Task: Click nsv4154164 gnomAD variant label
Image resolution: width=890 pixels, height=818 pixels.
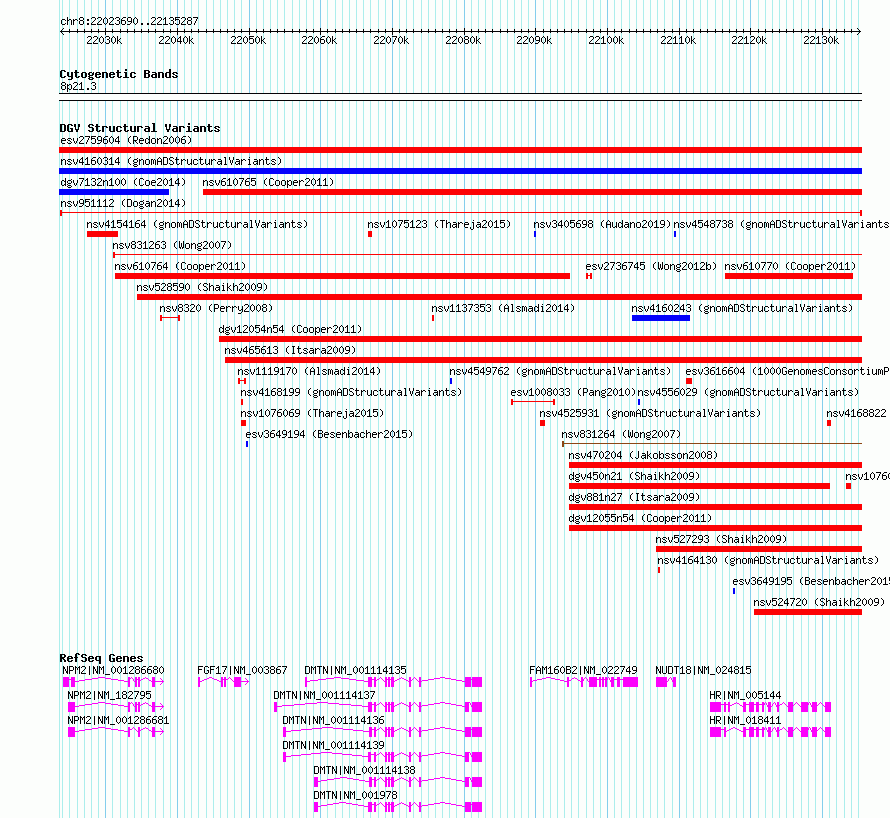Action: 197,224
